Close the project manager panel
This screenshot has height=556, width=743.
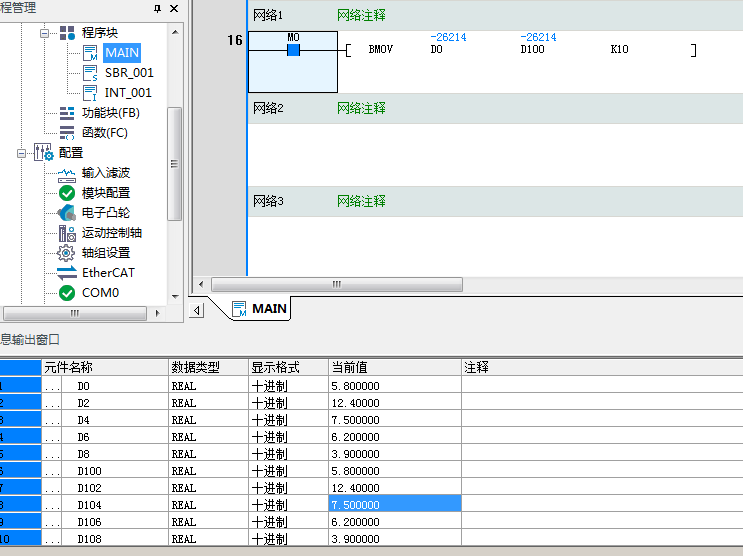tap(174, 9)
